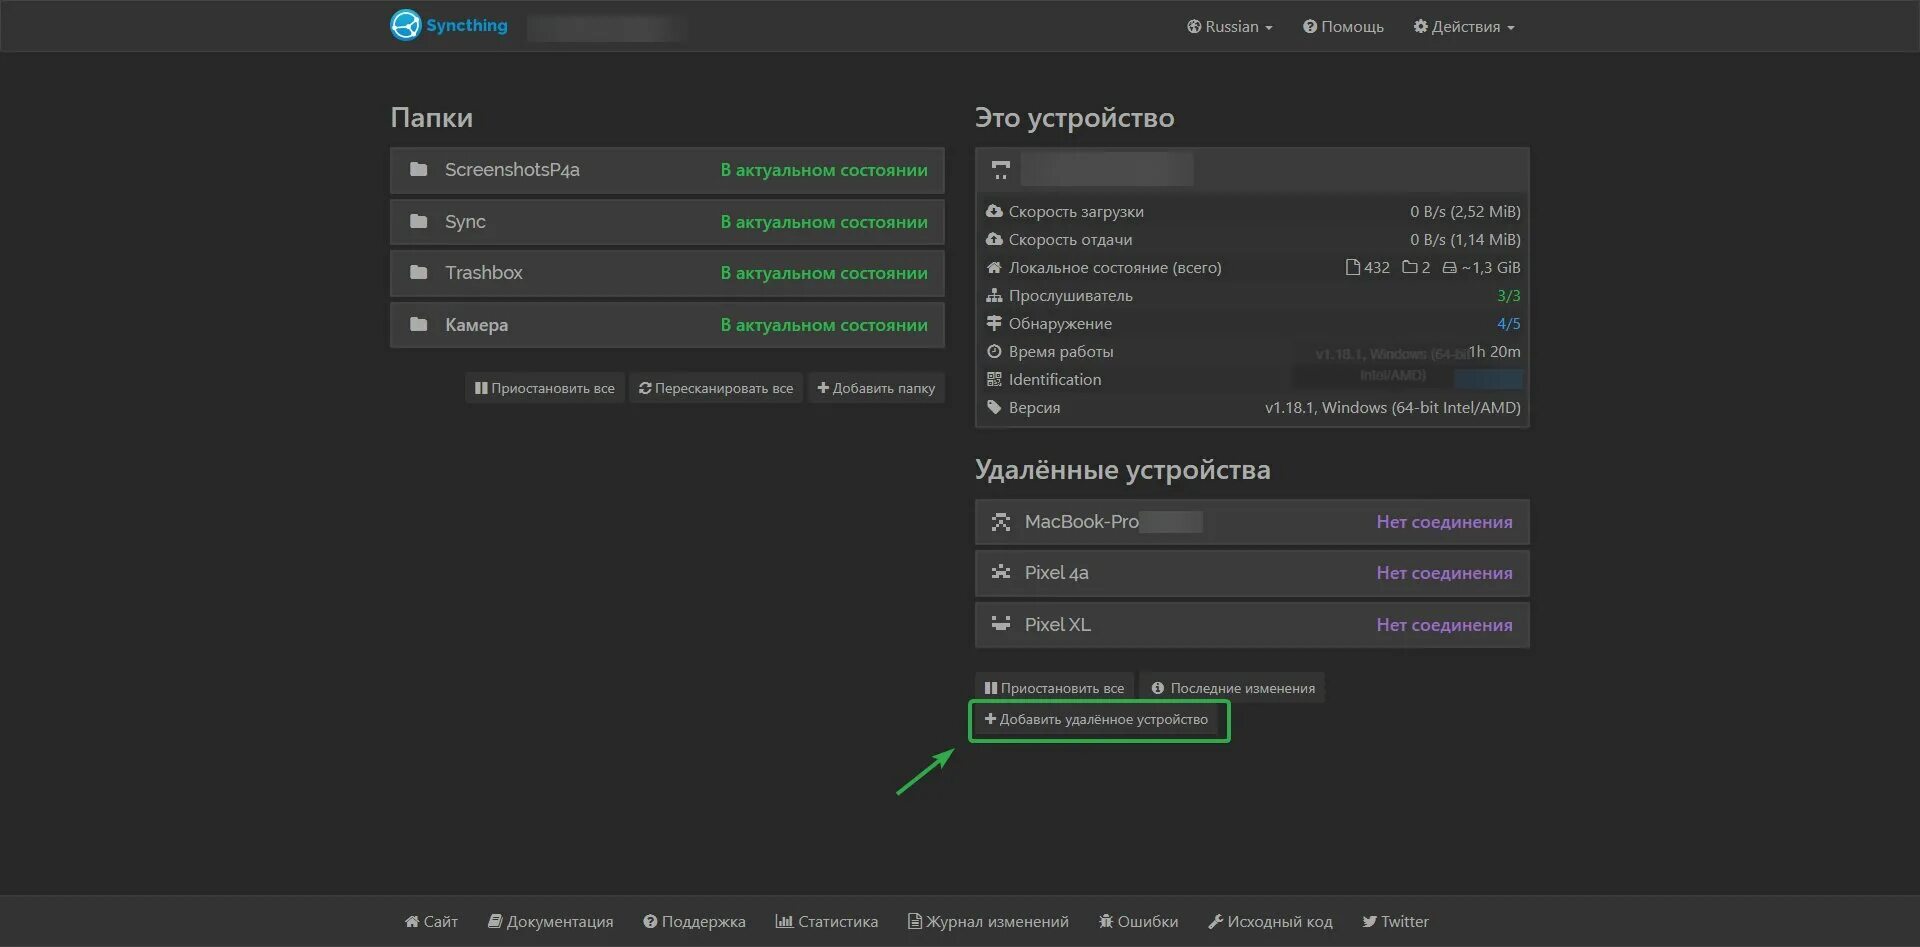
Task: Click Добавить папку button
Action: point(876,388)
